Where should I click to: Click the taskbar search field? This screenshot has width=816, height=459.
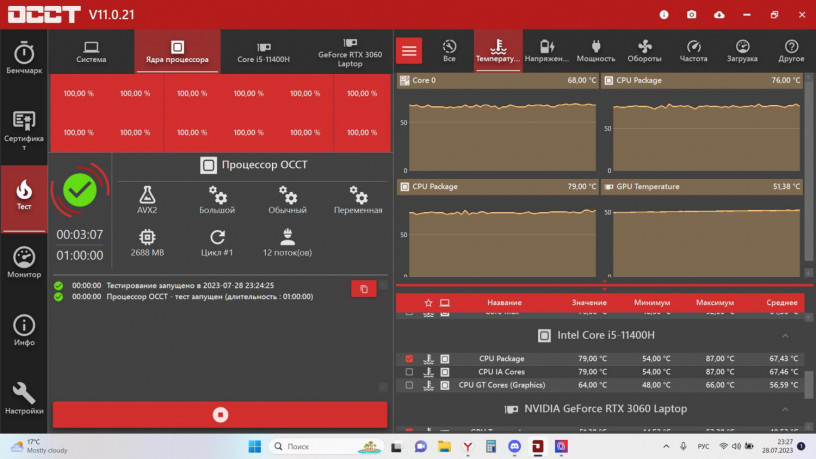tap(327, 447)
